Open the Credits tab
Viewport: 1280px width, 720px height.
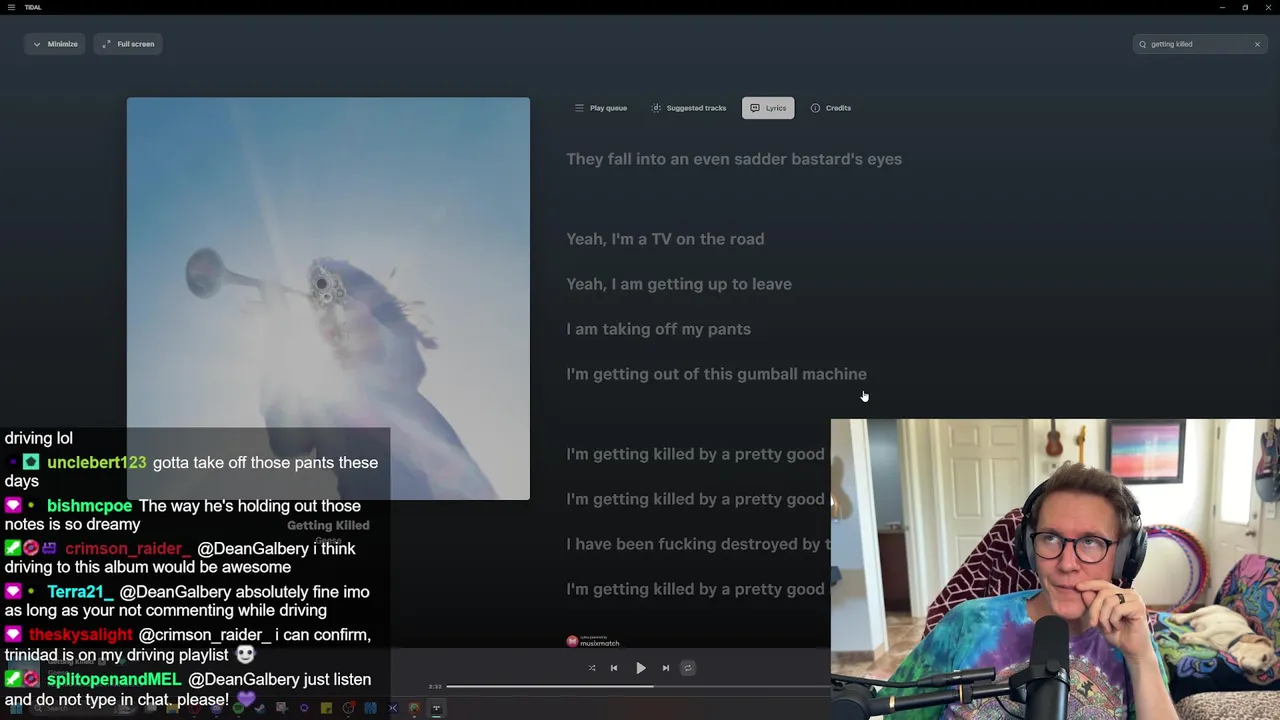click(831, 108)
